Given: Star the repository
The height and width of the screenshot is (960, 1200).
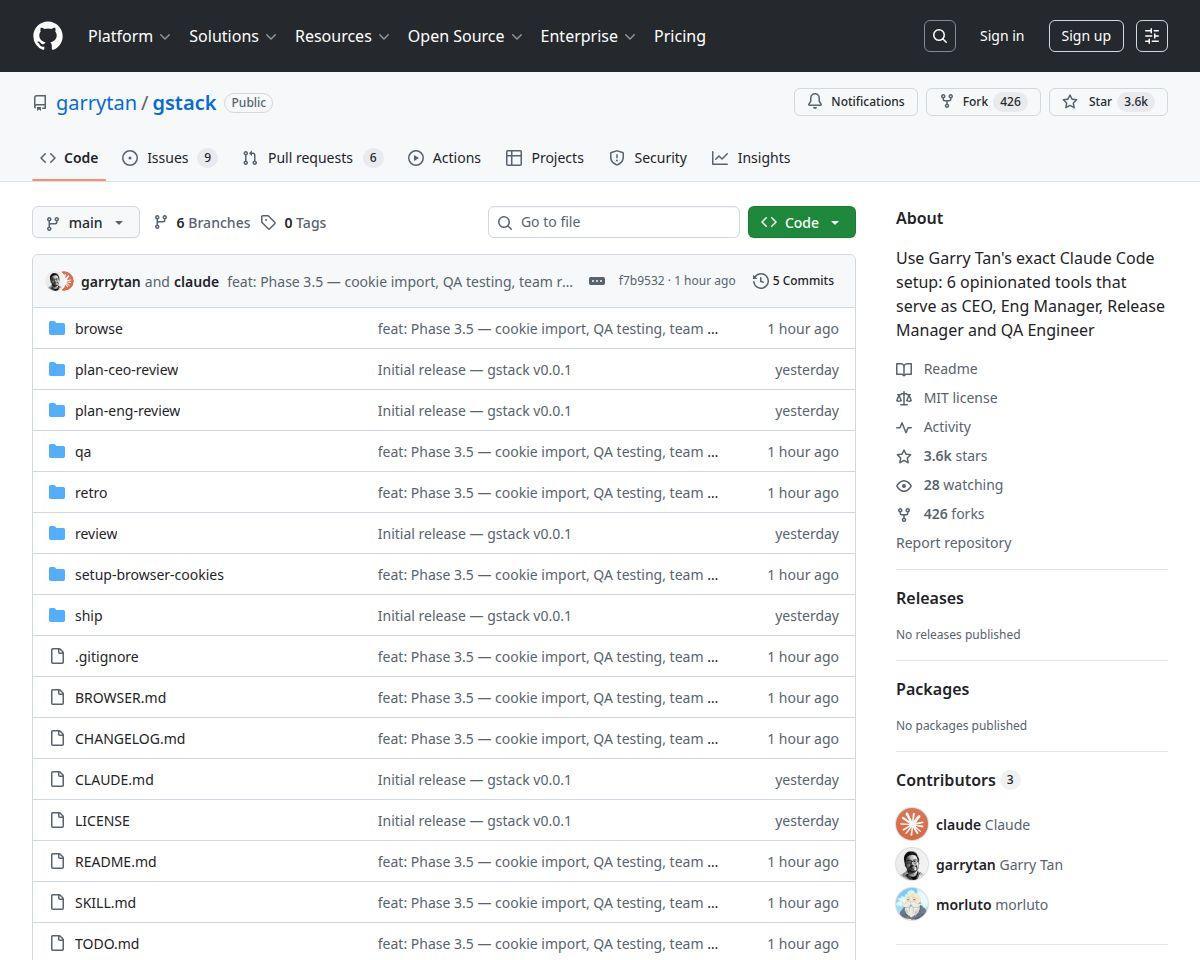Looking at the screenshot, I should pos(1108,102).
